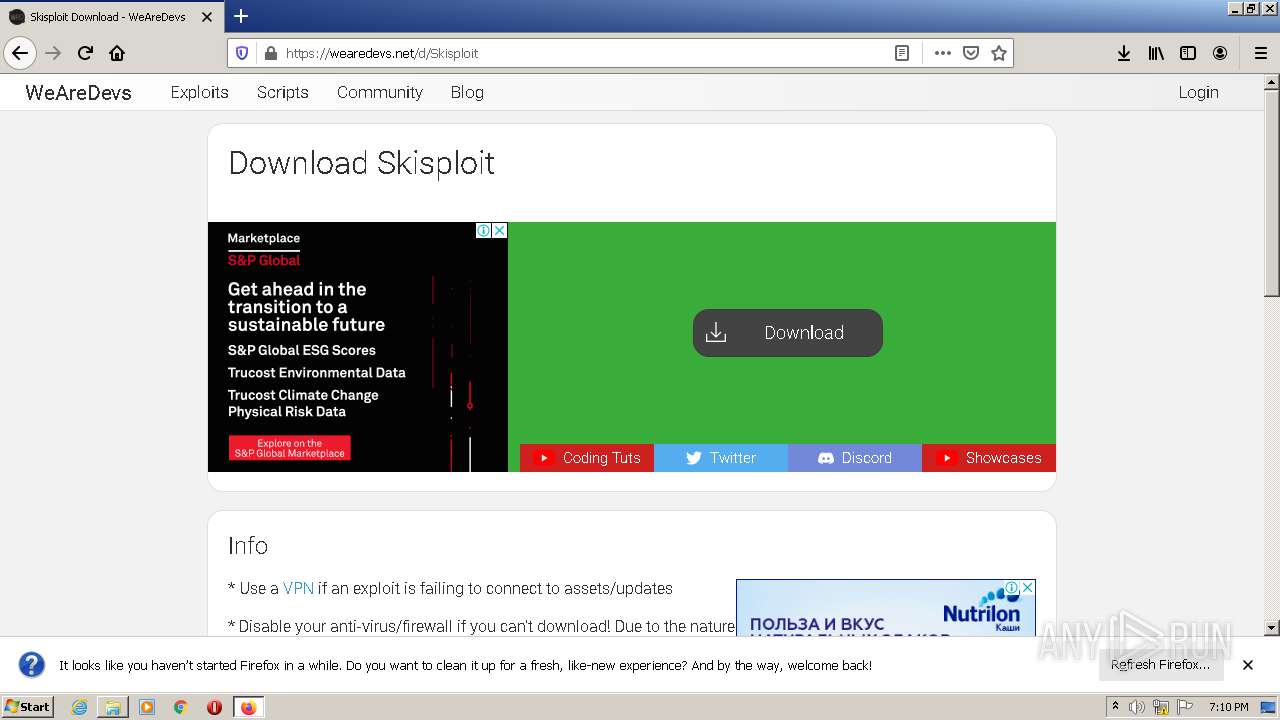
Task: Click the Refresh Firefox button
Action: point(1160,665)
